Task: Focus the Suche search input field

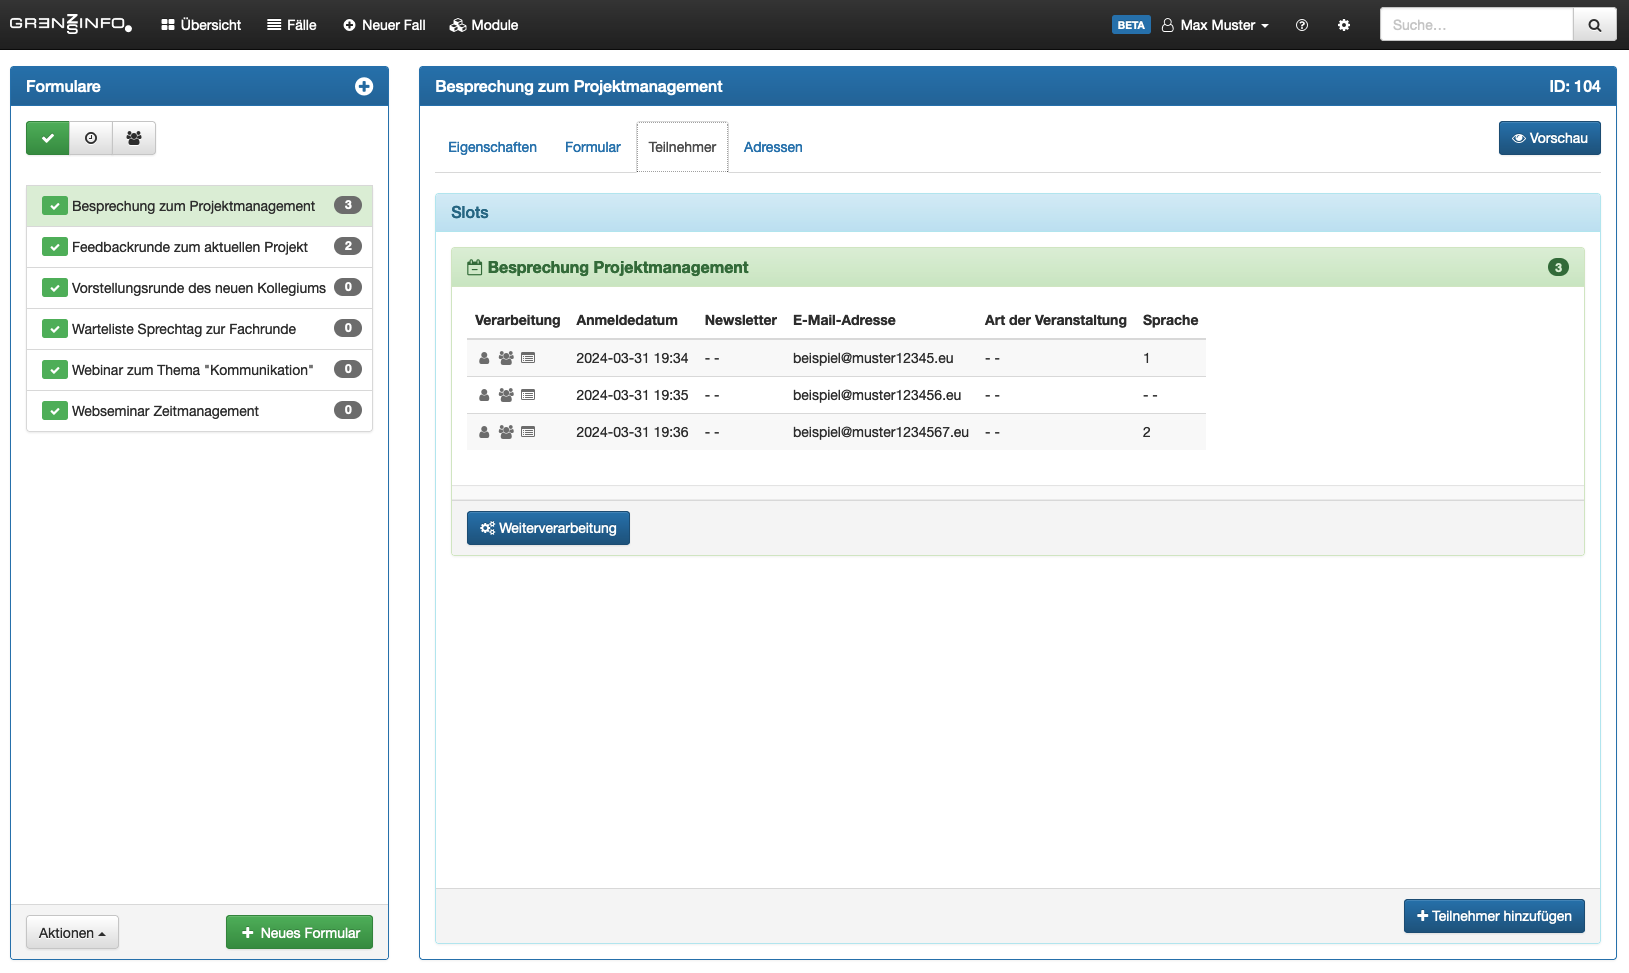Action: [1476, 25]
